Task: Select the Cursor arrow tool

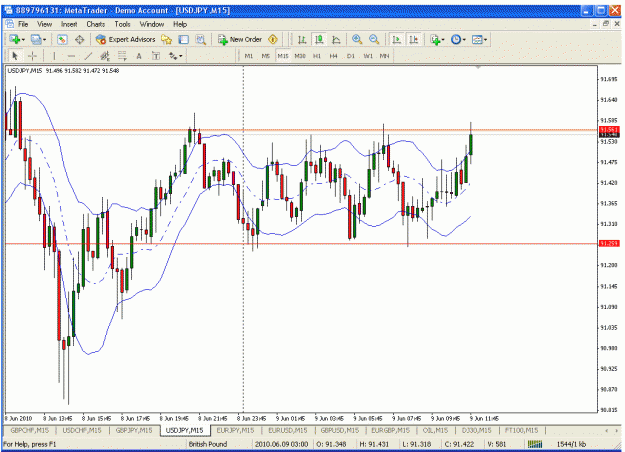Action: click(15, 56)
